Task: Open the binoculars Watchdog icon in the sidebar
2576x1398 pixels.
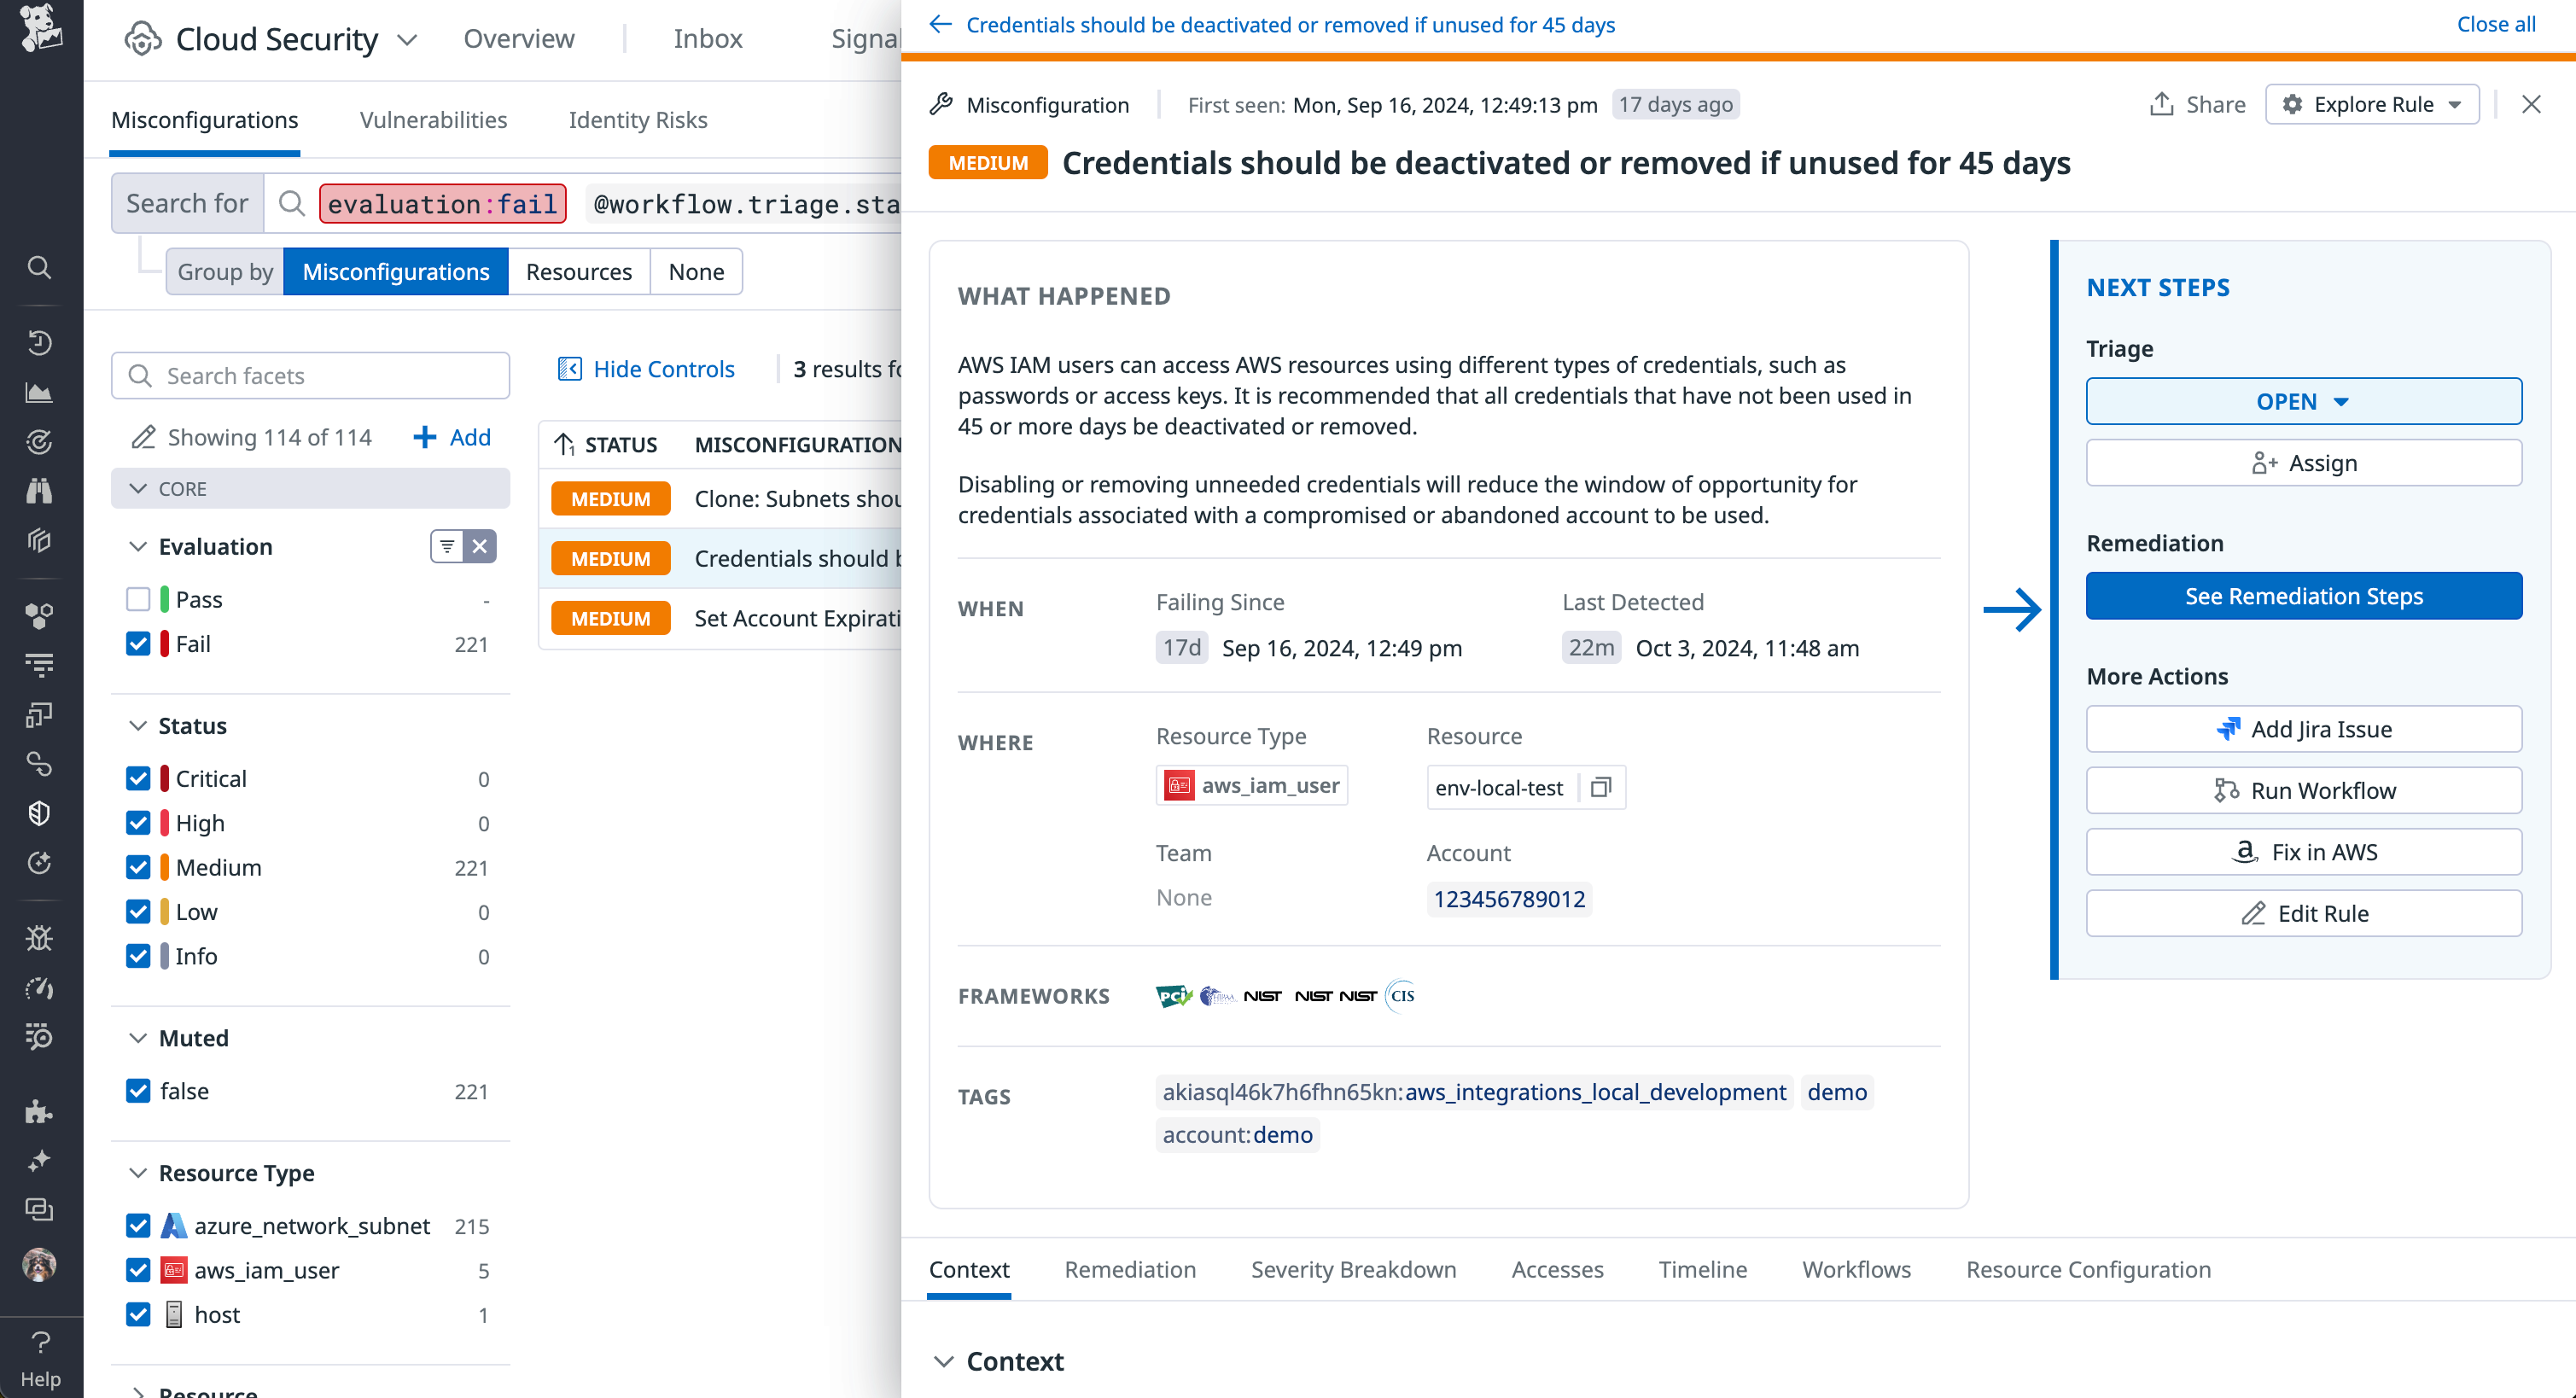Action: (x=39, y=490)
